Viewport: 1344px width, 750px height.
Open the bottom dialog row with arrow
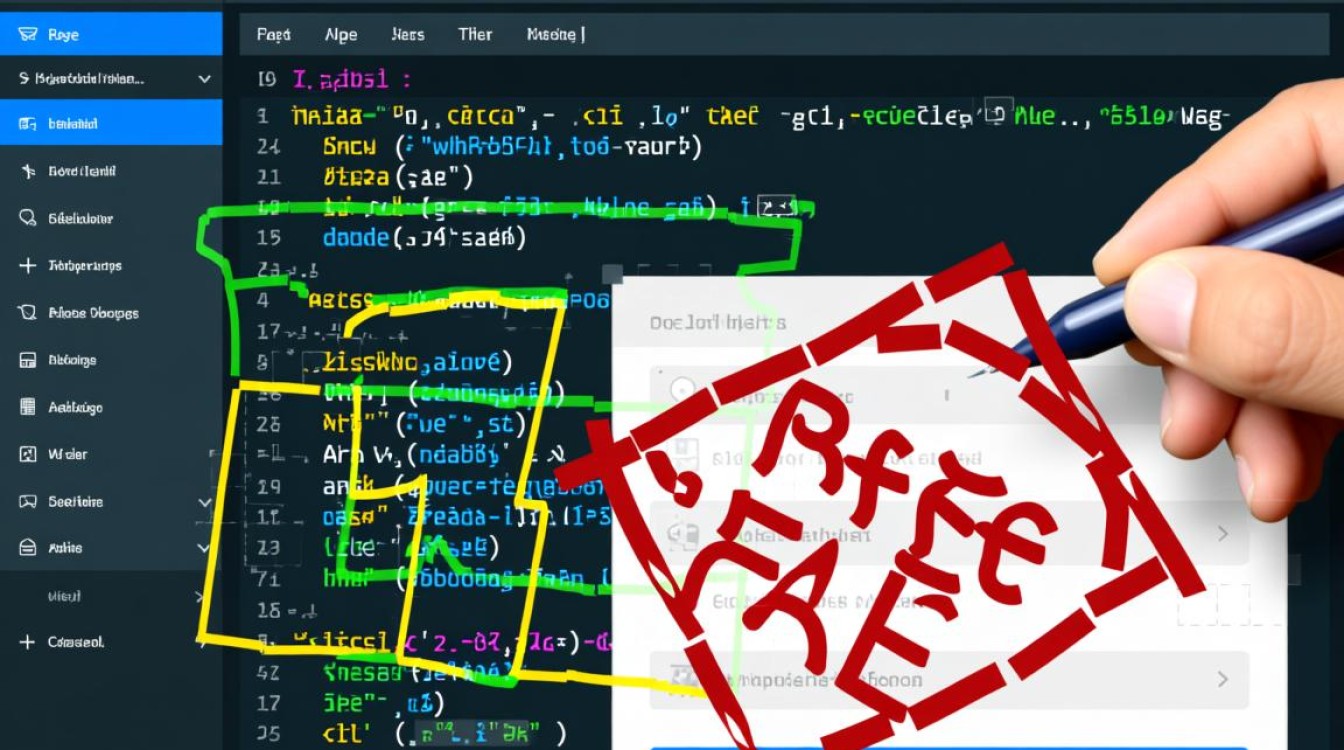1222,679
